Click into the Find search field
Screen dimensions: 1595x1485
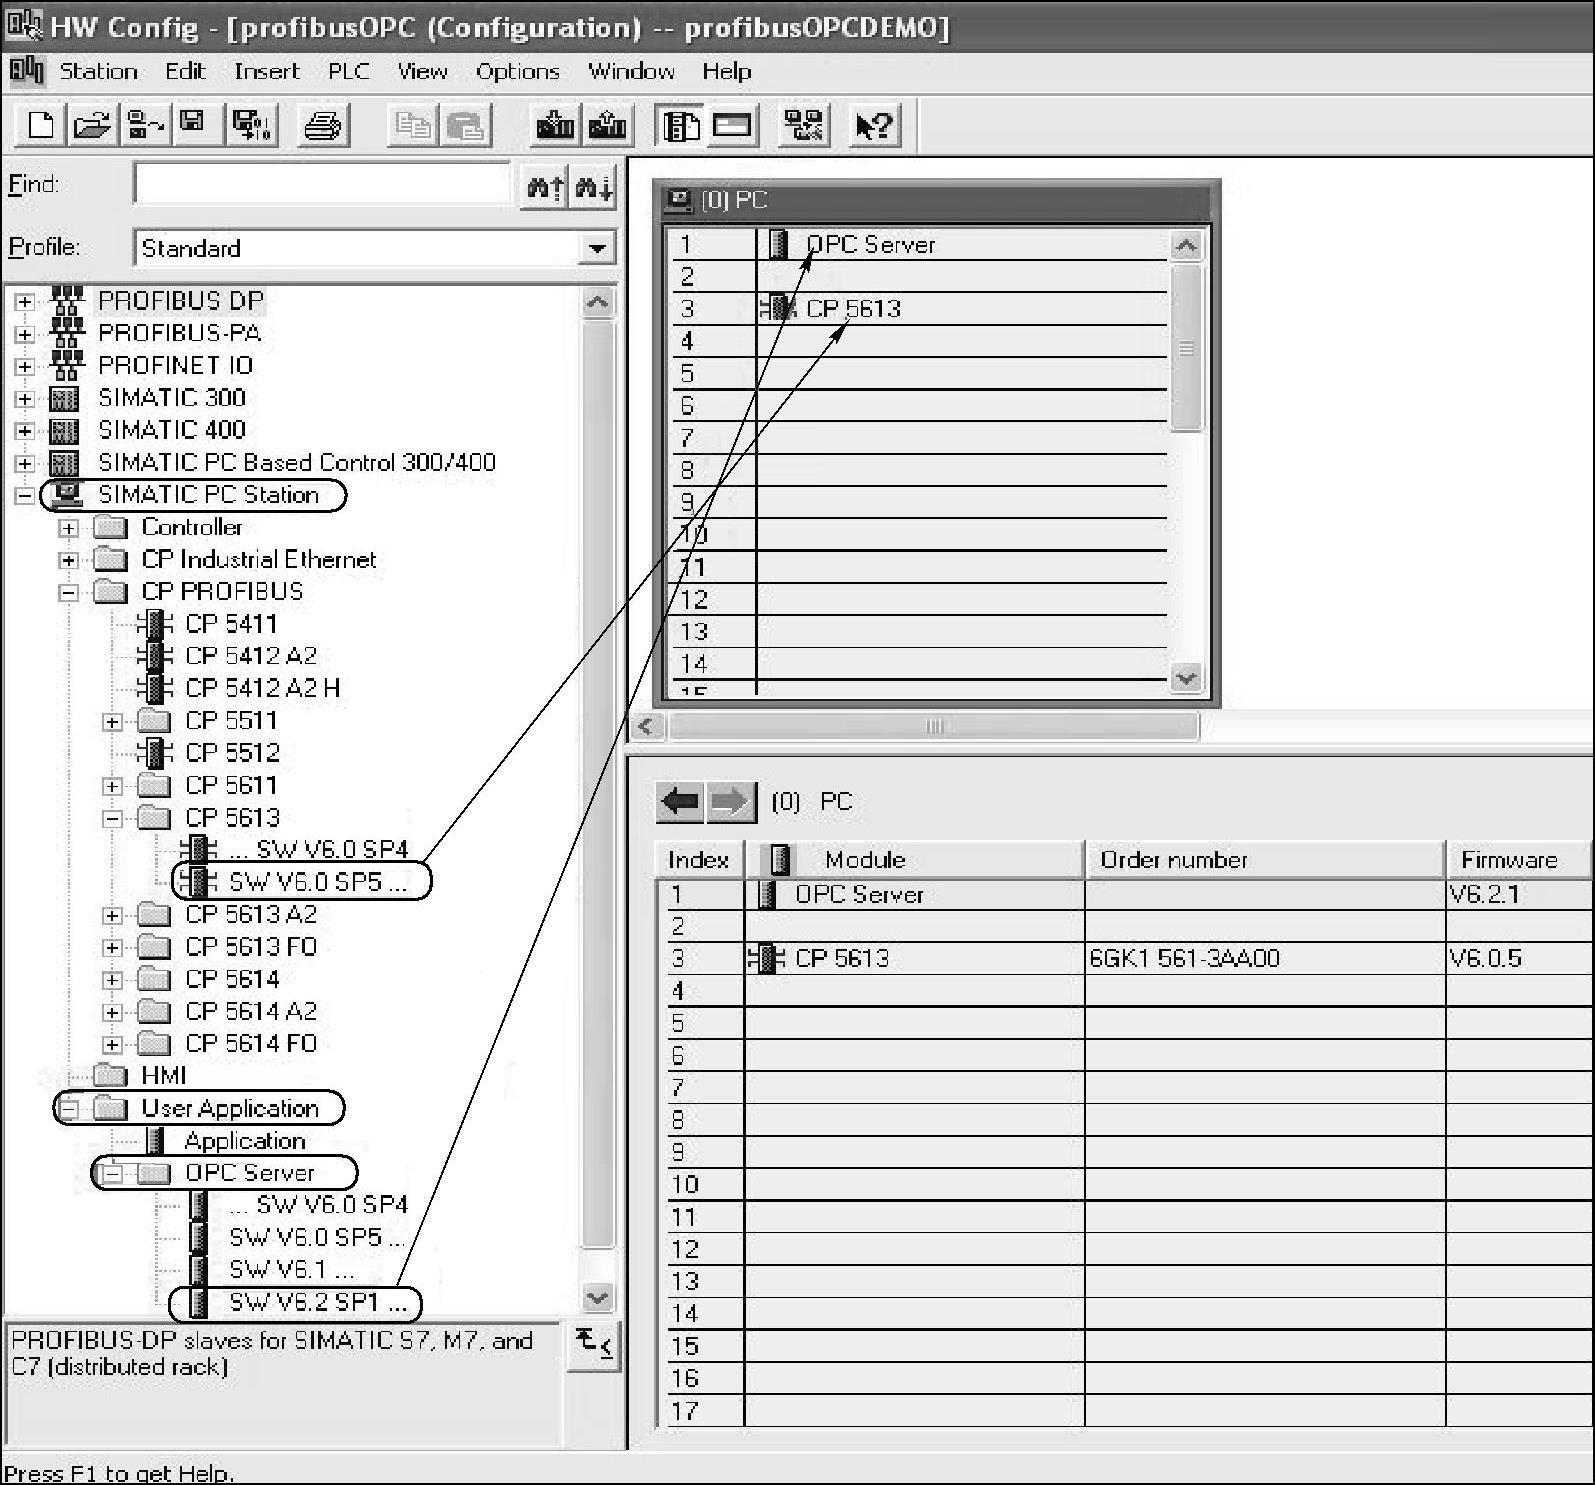pyautogui.click(x=322, y=184)
